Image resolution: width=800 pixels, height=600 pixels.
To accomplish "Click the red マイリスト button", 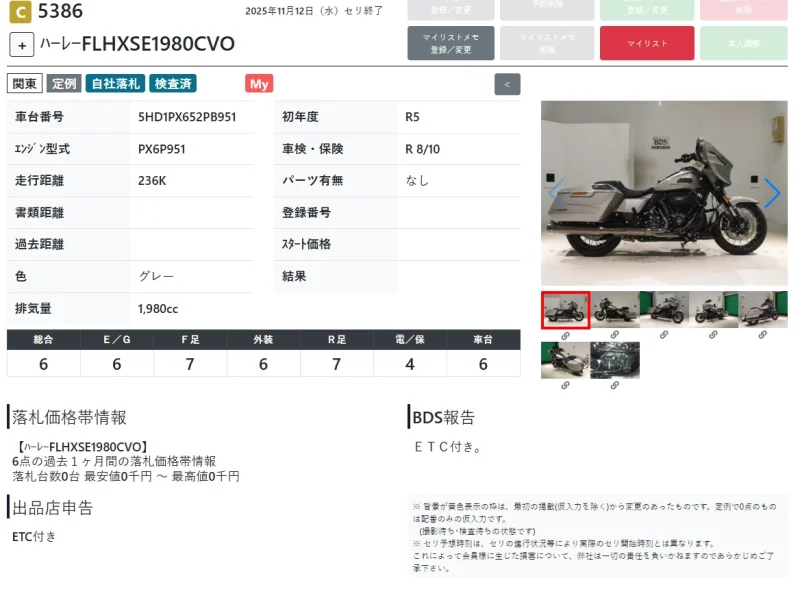I will pos(647,43).
